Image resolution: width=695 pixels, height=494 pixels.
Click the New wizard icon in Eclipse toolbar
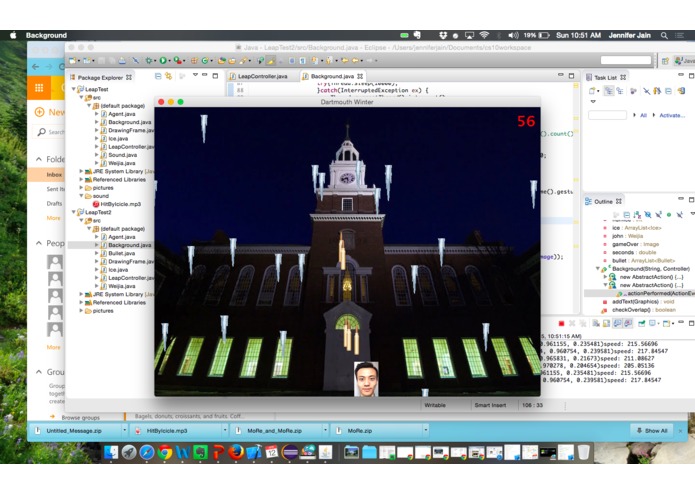[x=72, y=61]
